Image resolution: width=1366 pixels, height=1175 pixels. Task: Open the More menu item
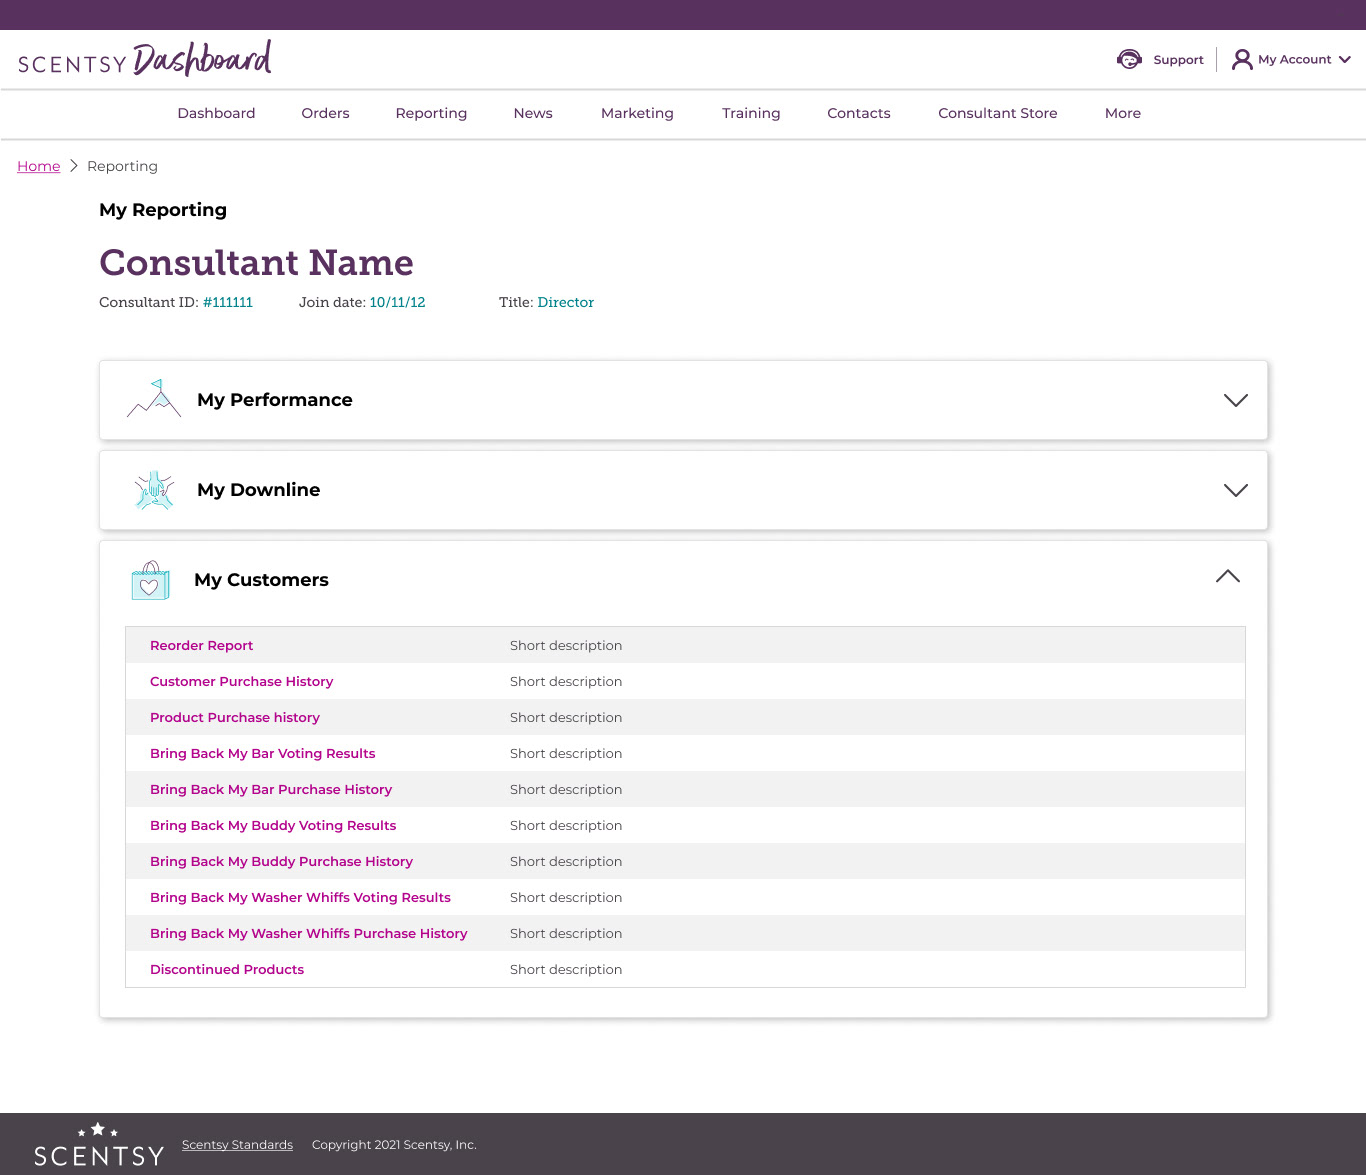(x=1123, y=113)
